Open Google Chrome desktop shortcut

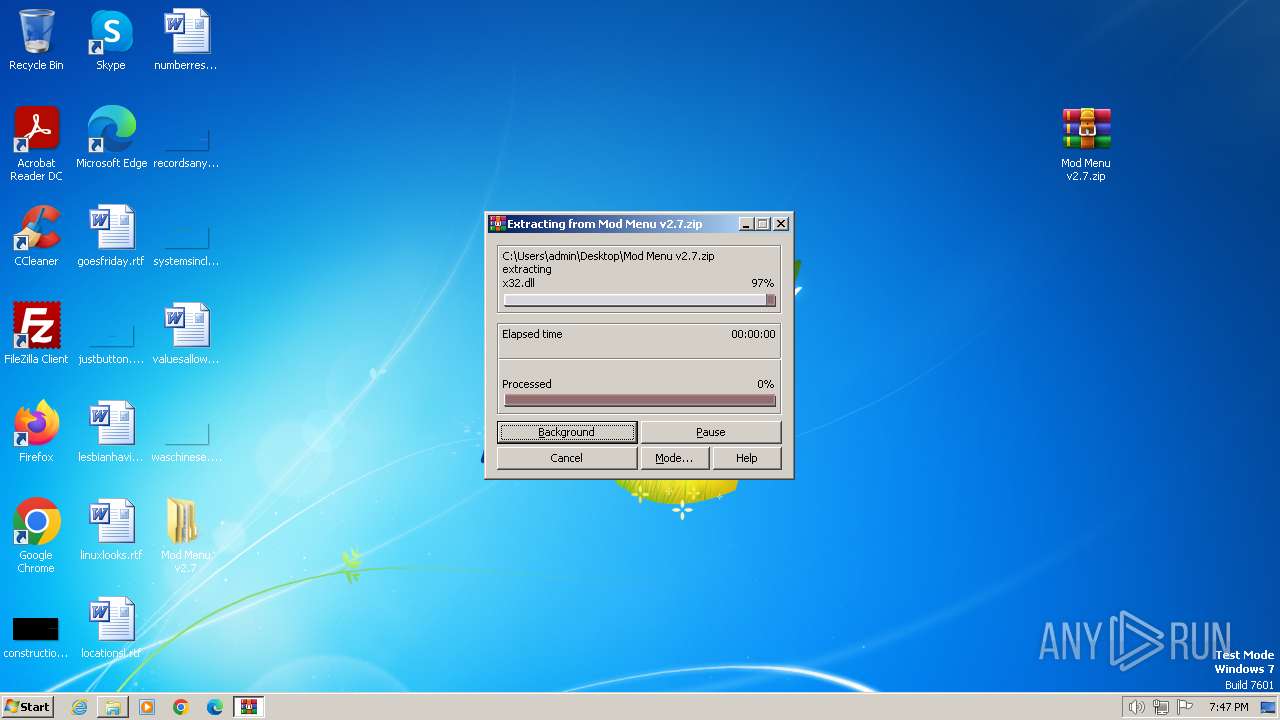tap(36, 535)
